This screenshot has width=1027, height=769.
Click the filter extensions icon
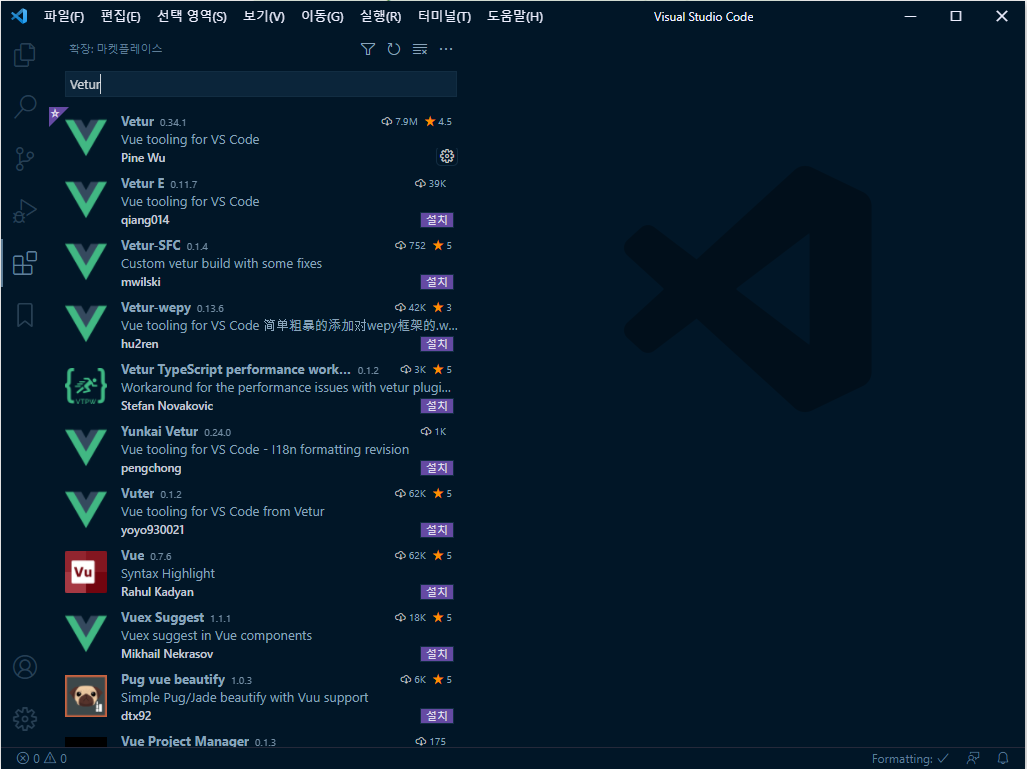point(368,49)
